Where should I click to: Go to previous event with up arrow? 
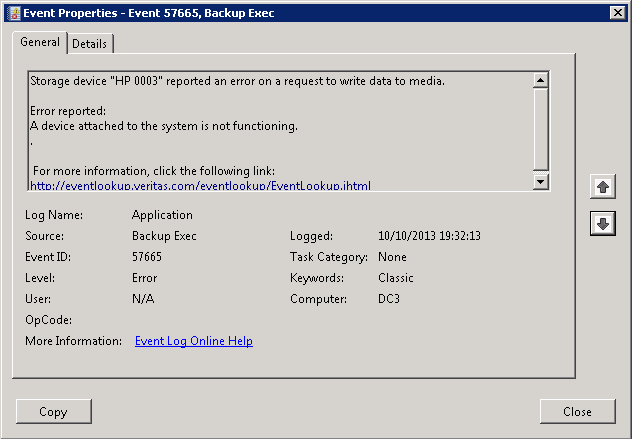(x=603, y=187)
